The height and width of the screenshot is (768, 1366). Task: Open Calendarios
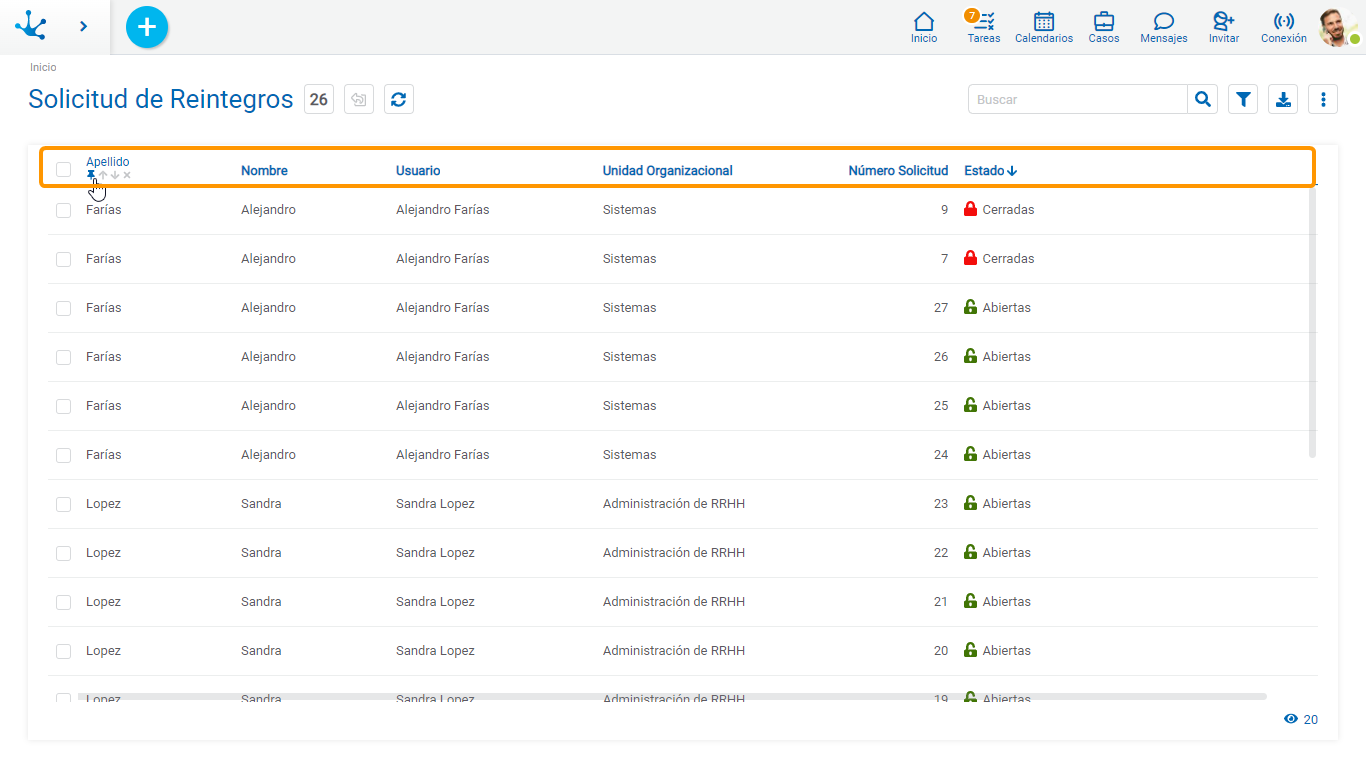coord(1044,27)
